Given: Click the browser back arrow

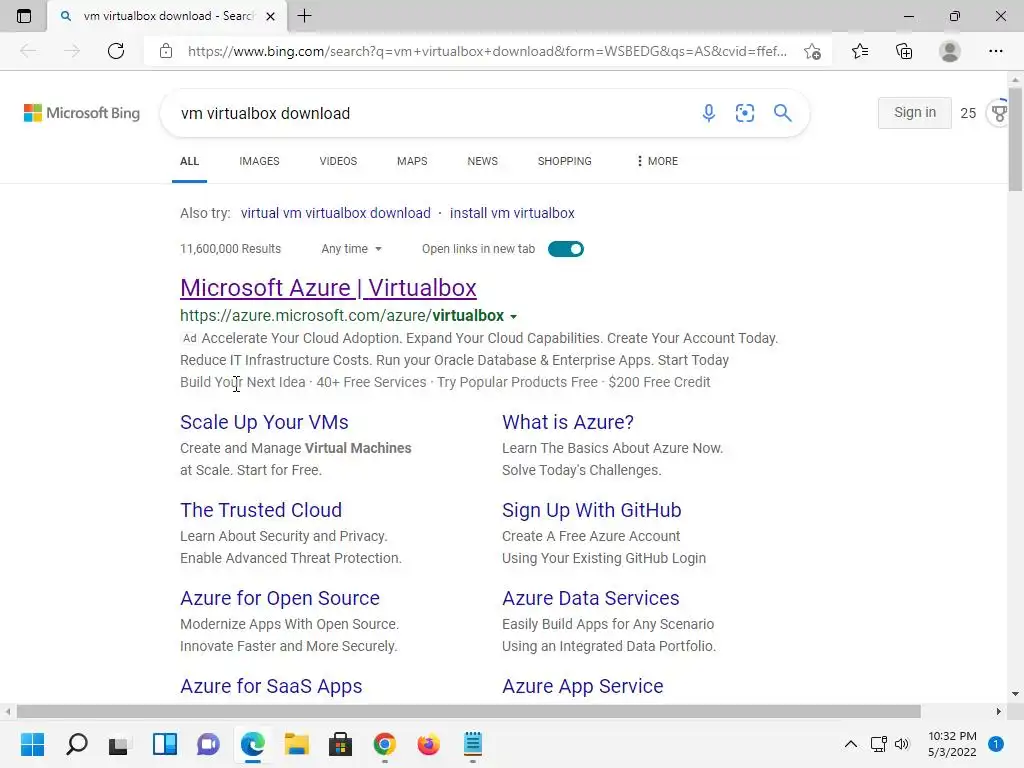Looking at the screenshot, I should coord(28,51).
